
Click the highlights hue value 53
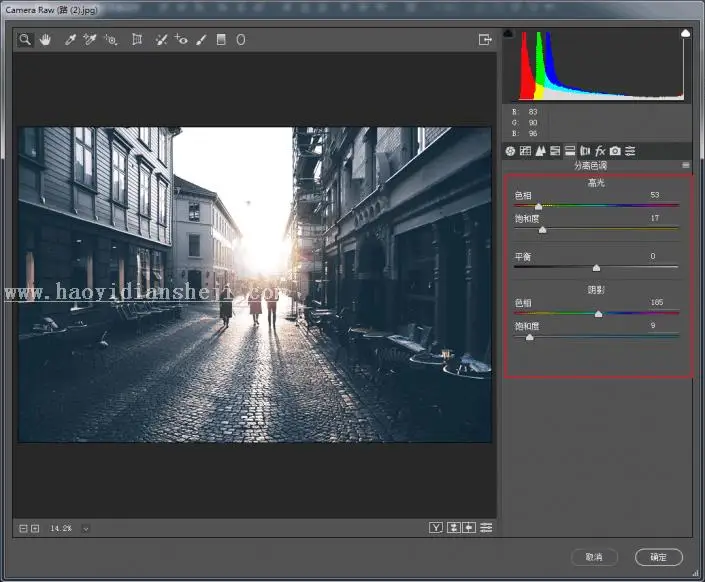point(655,195)
